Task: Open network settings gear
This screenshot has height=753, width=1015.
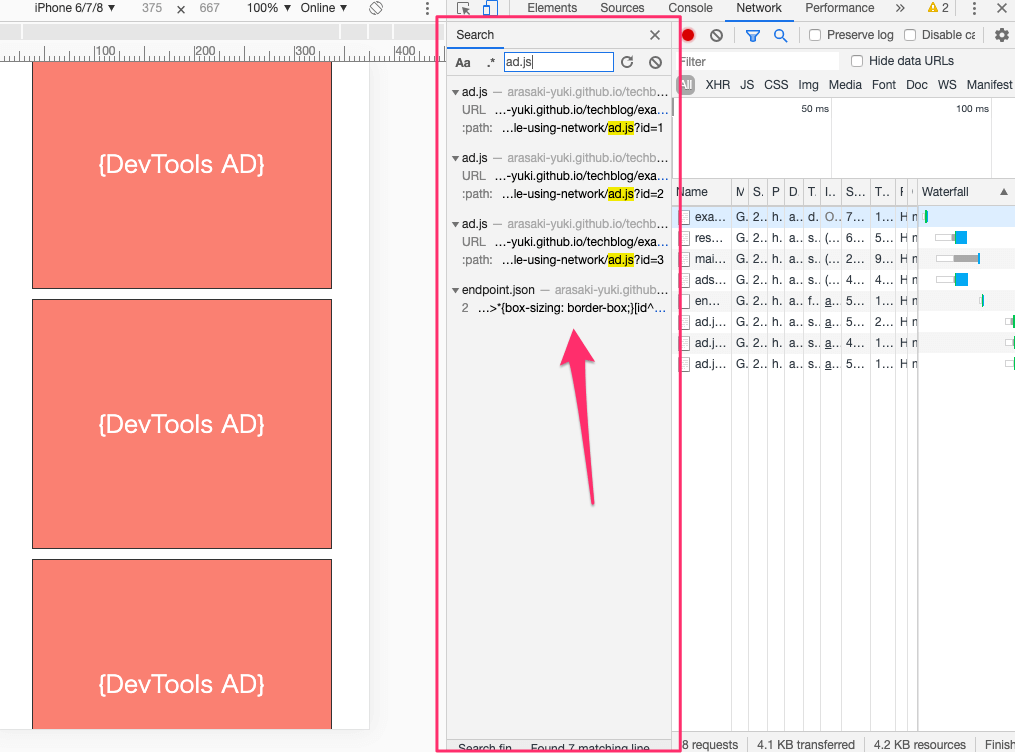Action: click(x=1001, y=35)
